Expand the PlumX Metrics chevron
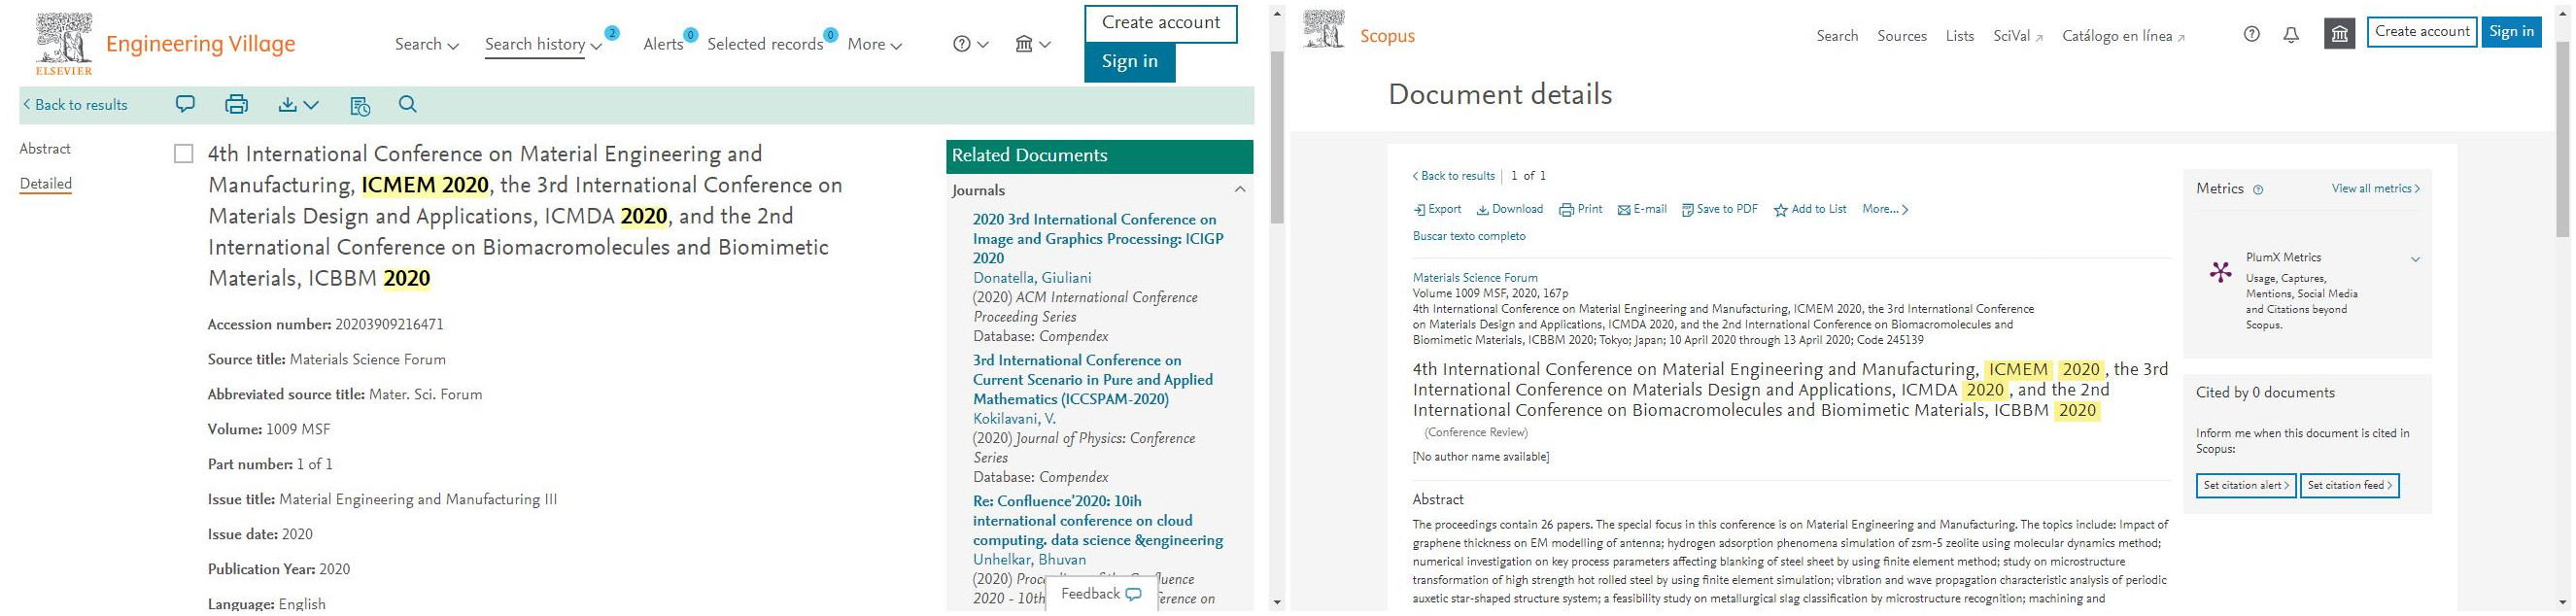This screenshot has width=2576, height=616. [2415, 260]
